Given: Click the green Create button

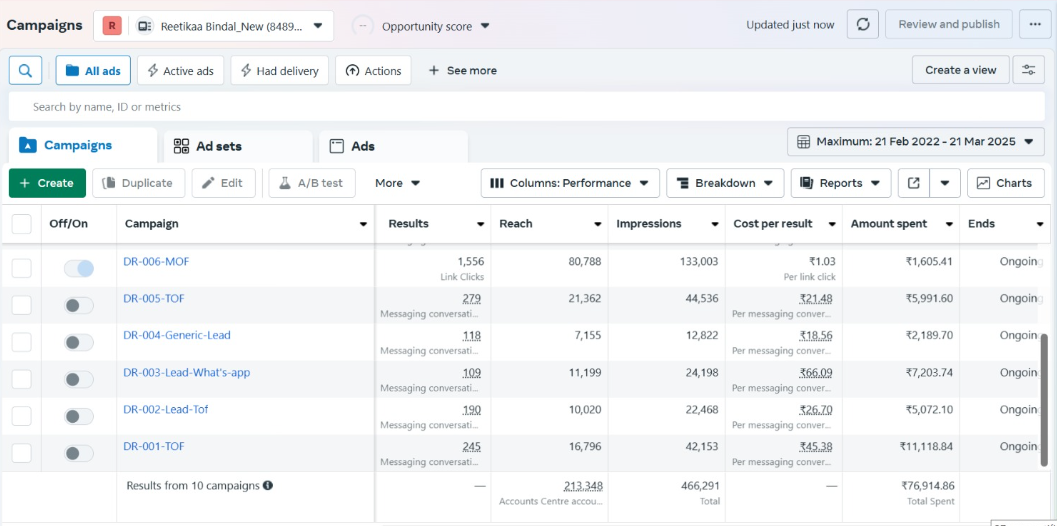Looking at the screenshot, I should coord(47,183).
